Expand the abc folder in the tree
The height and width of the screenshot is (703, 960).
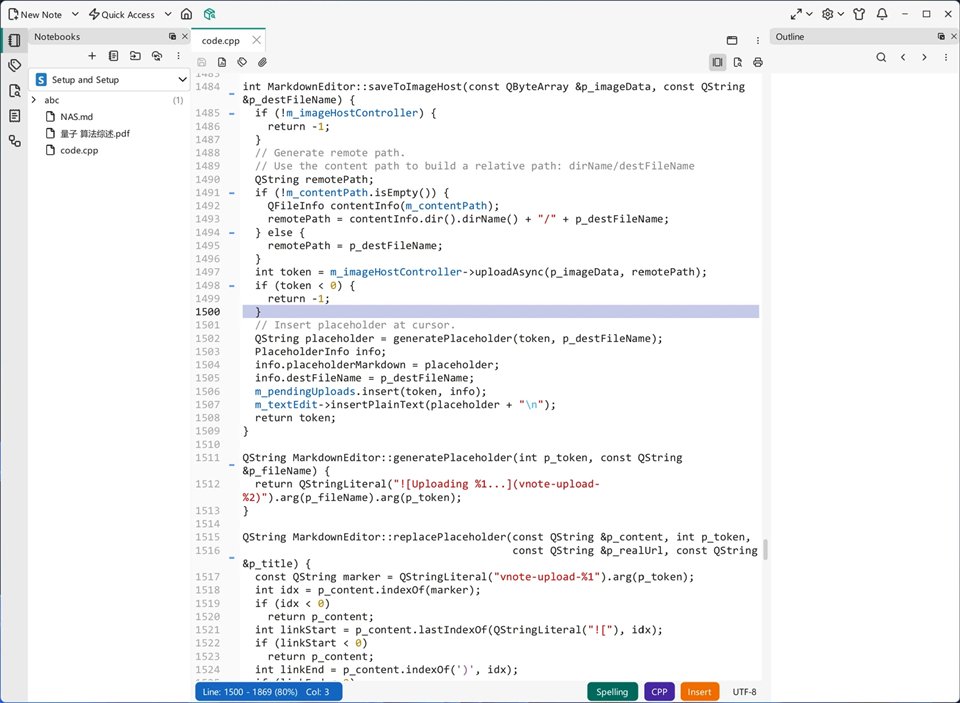[x=34, y=100]
